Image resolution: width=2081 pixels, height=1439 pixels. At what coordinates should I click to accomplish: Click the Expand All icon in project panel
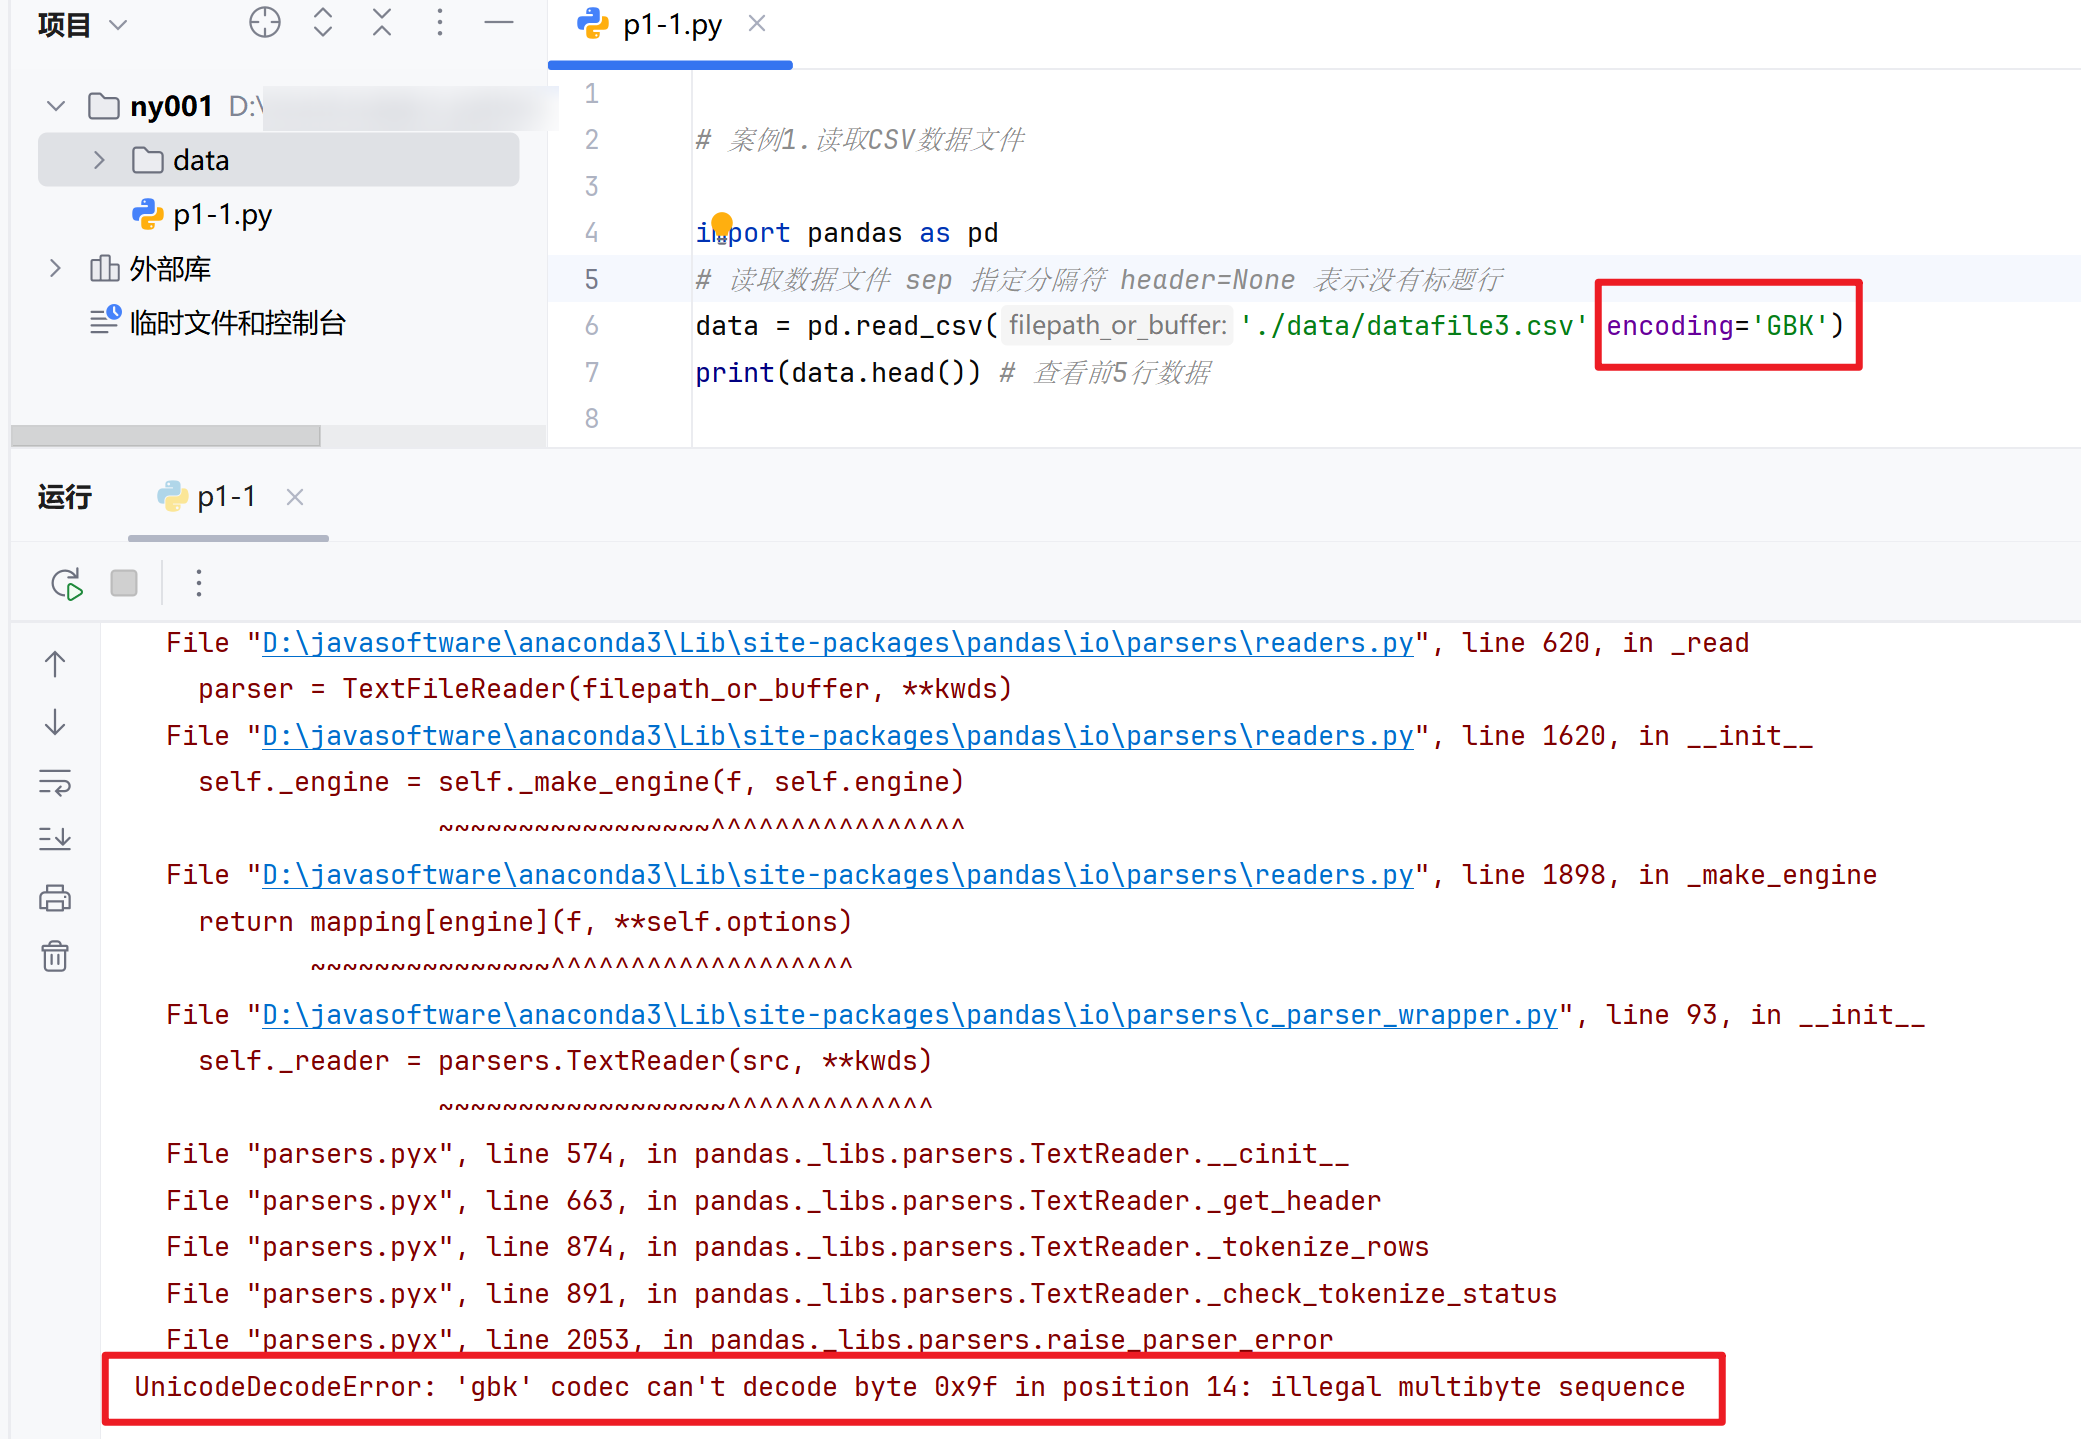coord(322,22)
